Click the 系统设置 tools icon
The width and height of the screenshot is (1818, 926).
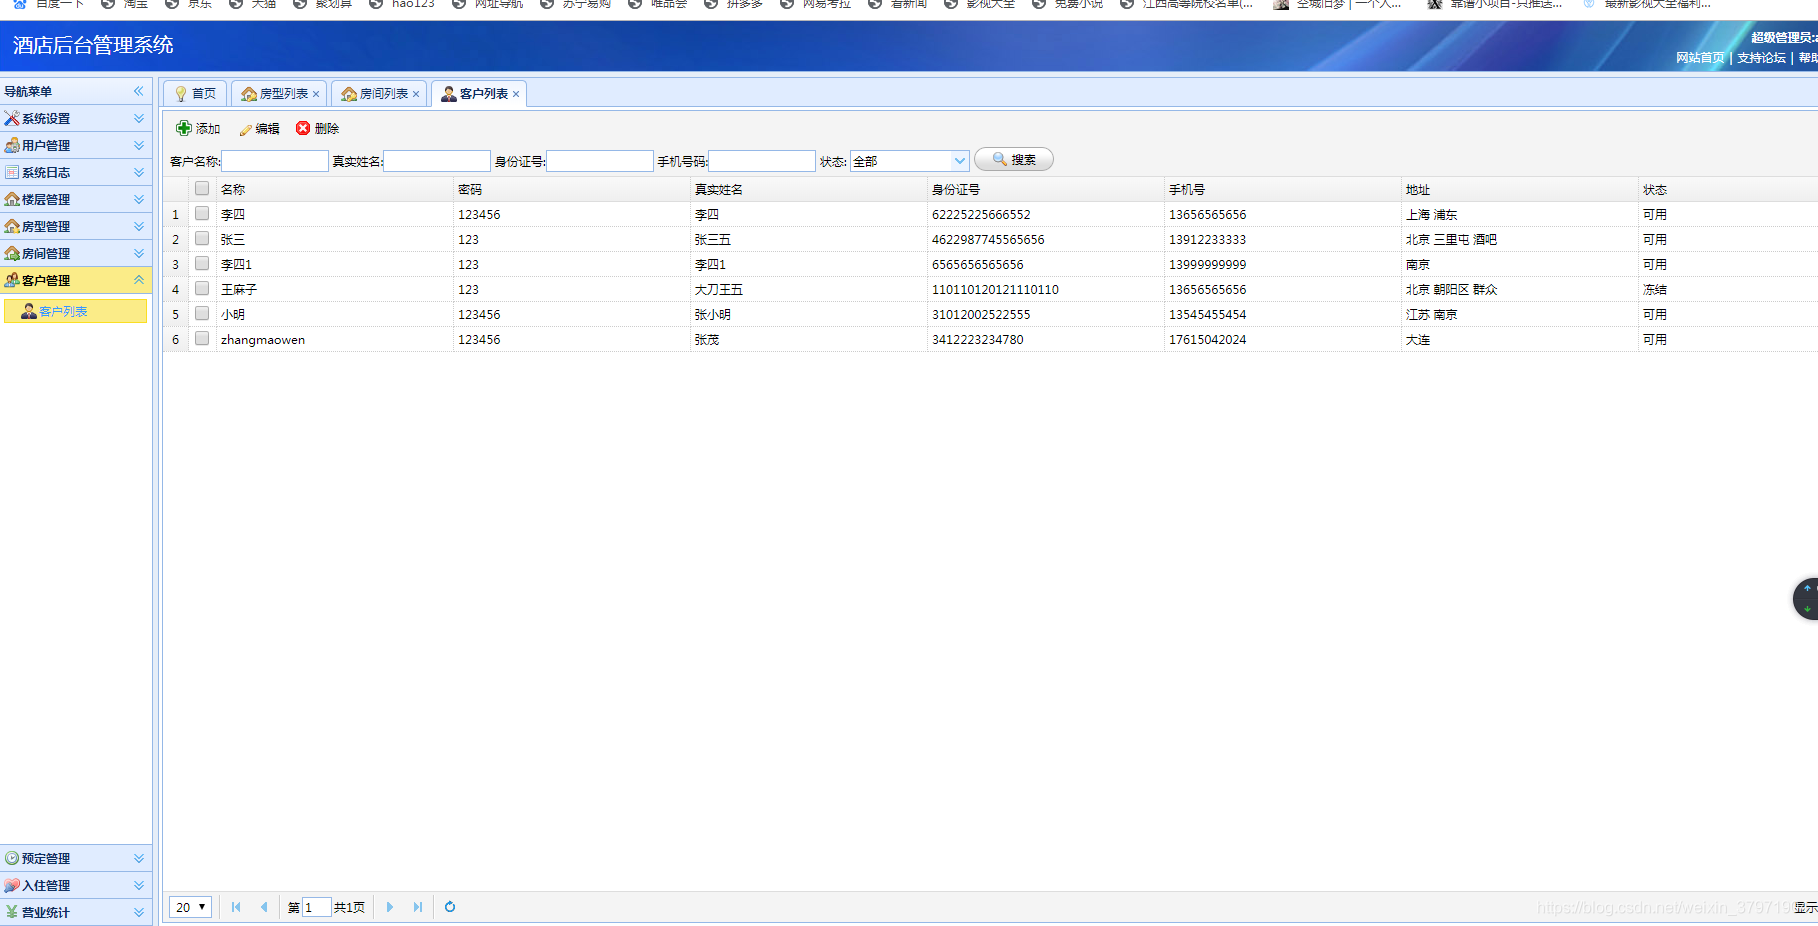pos(12,118)
